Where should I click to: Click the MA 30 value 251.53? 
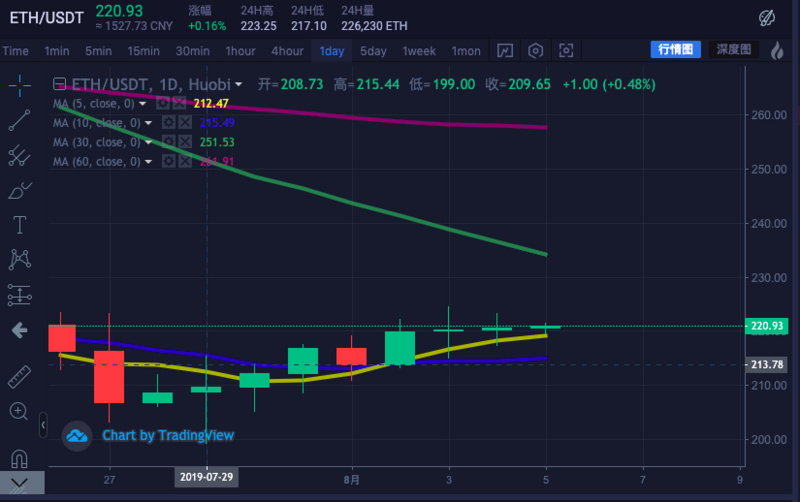217,142
